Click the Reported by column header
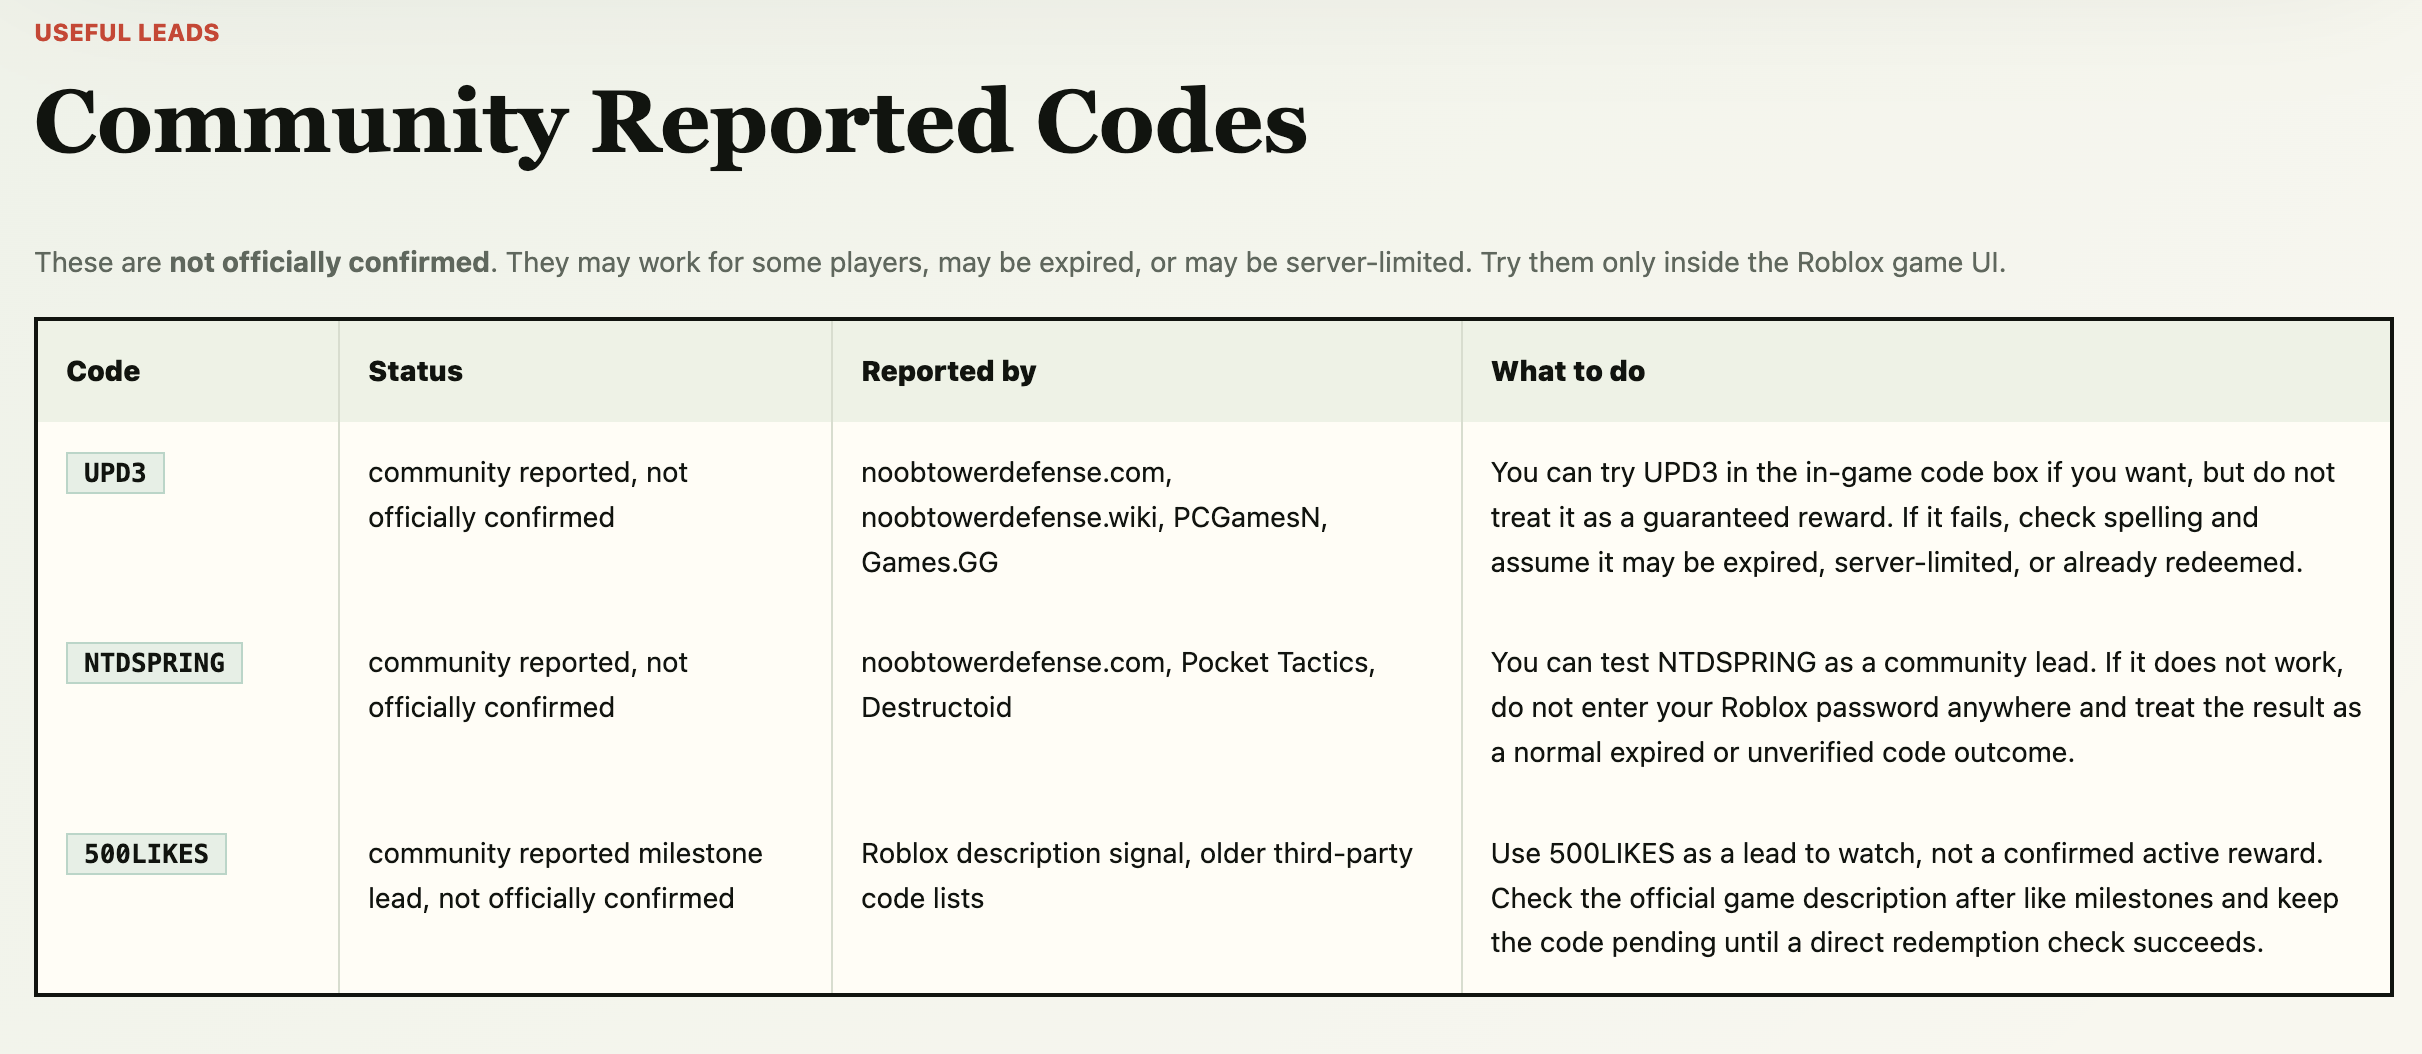The width and height of the screenshot is (2422, 1054). coord(948,371)
